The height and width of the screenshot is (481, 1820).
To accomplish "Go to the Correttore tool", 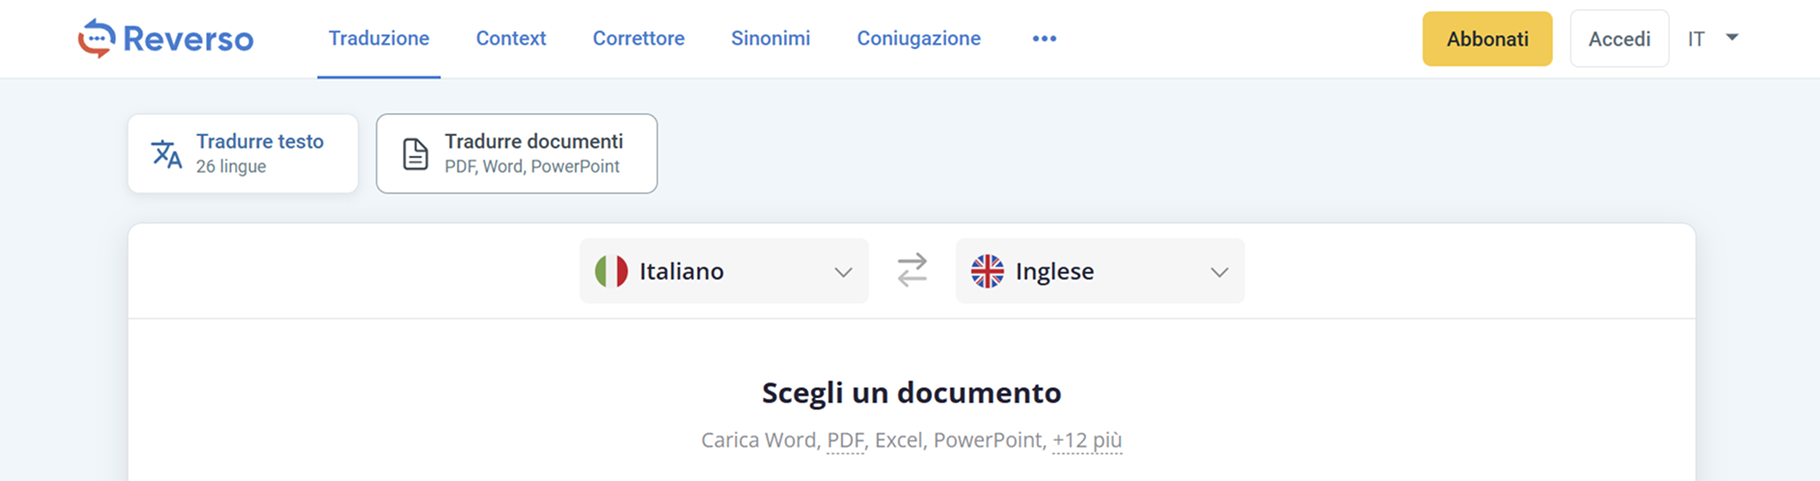I will [639, 39].
